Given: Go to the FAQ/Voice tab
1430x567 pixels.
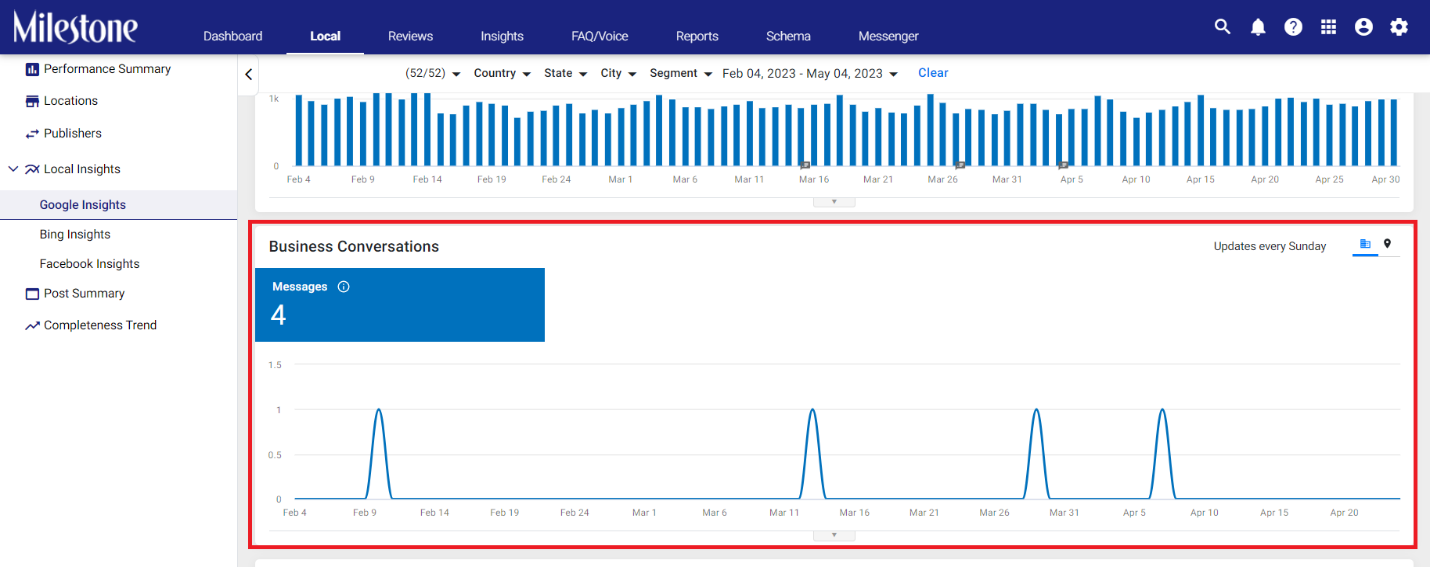Looking at the screenshot, I should click(600, 36).
